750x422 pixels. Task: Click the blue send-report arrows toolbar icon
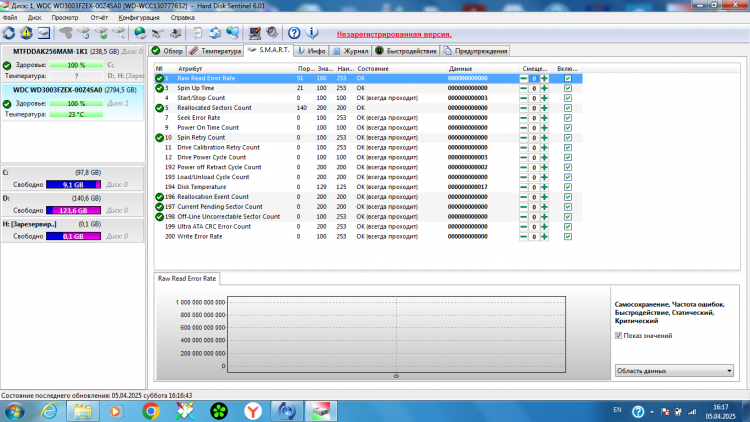point(215,33)
